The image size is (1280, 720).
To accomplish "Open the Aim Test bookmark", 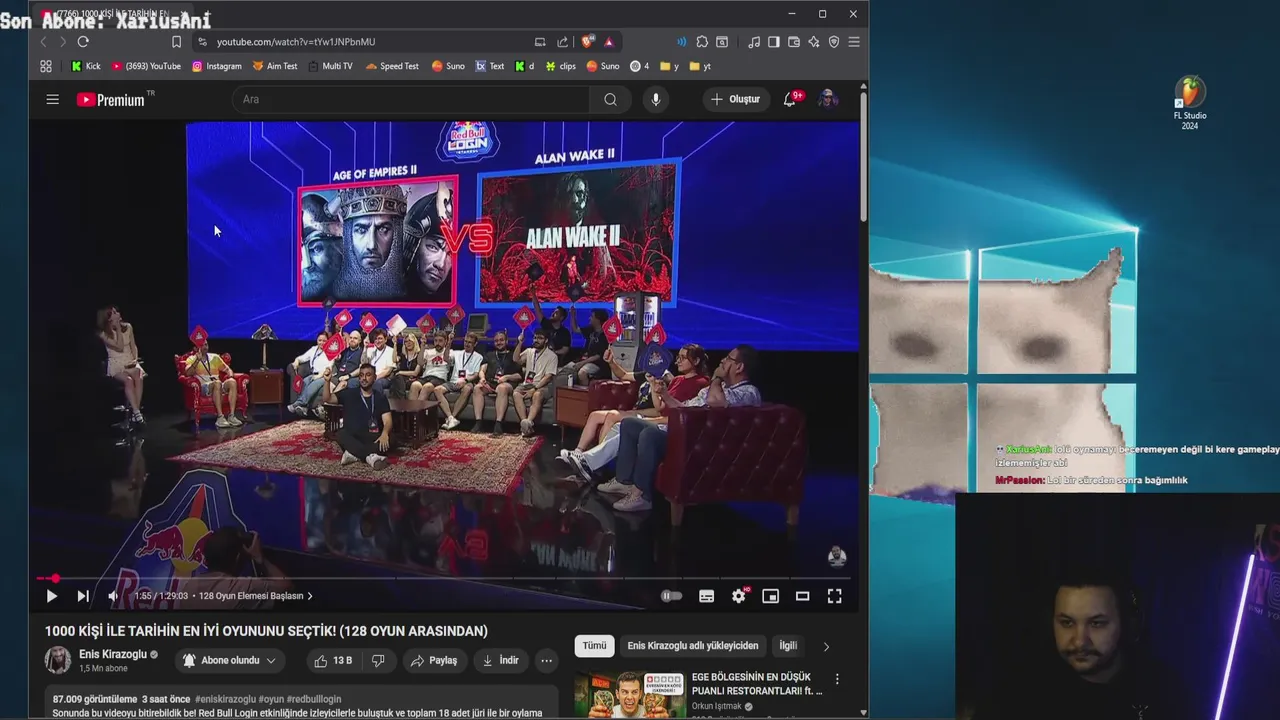I will pyautogui.click(x=275, y=66).
